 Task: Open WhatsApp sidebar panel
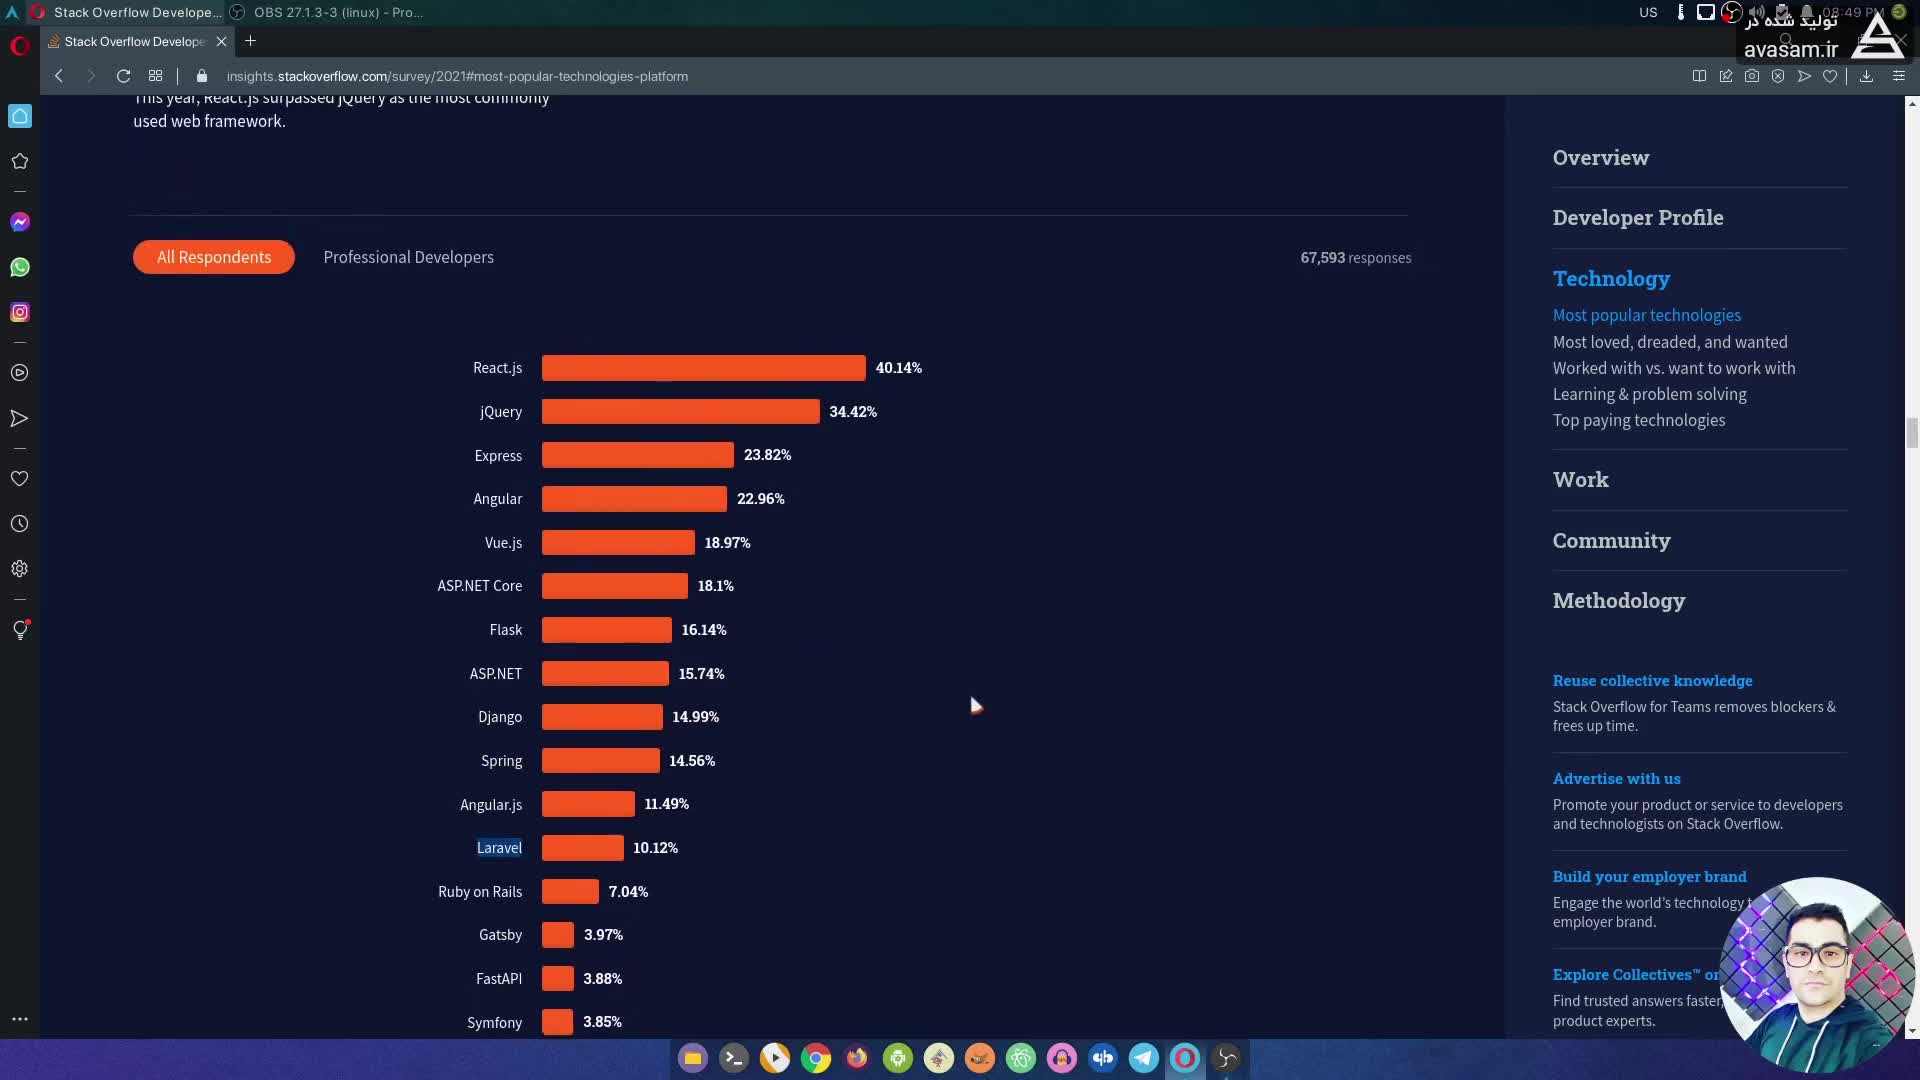tap(20, 267)
